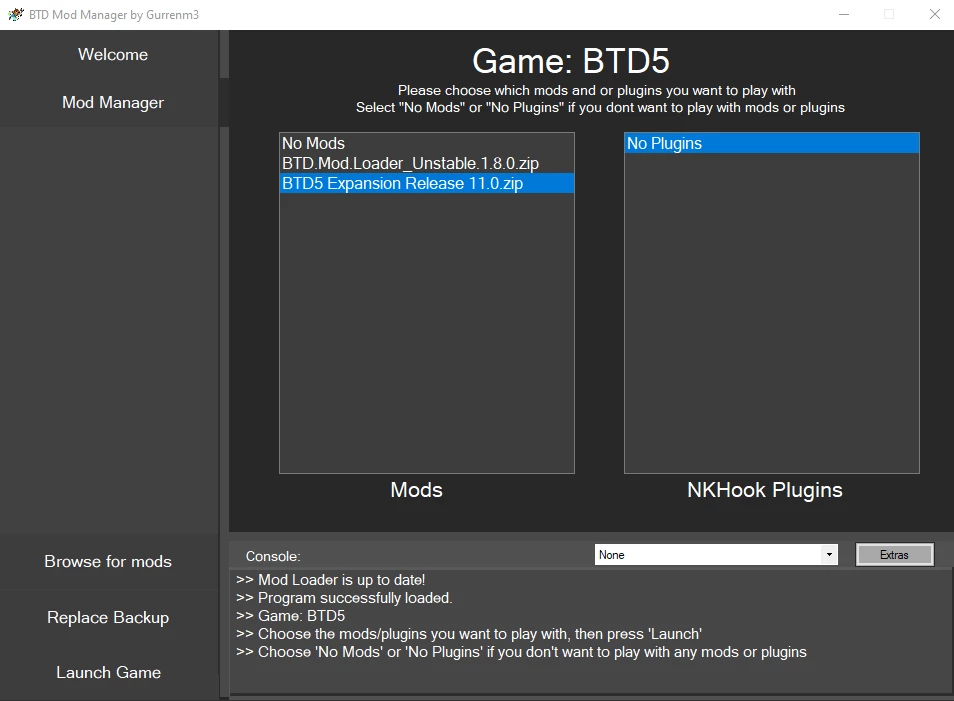Select No Mods in the Mods list

coord(427,143)
